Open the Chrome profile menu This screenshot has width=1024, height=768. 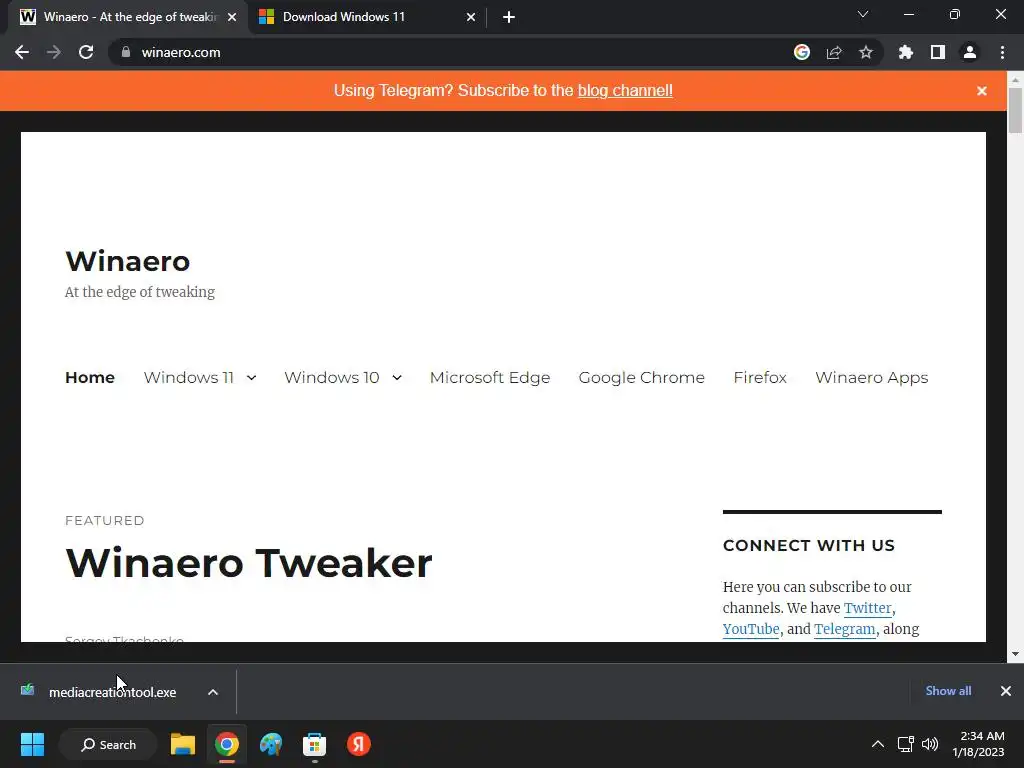click(x=970, y=52)
